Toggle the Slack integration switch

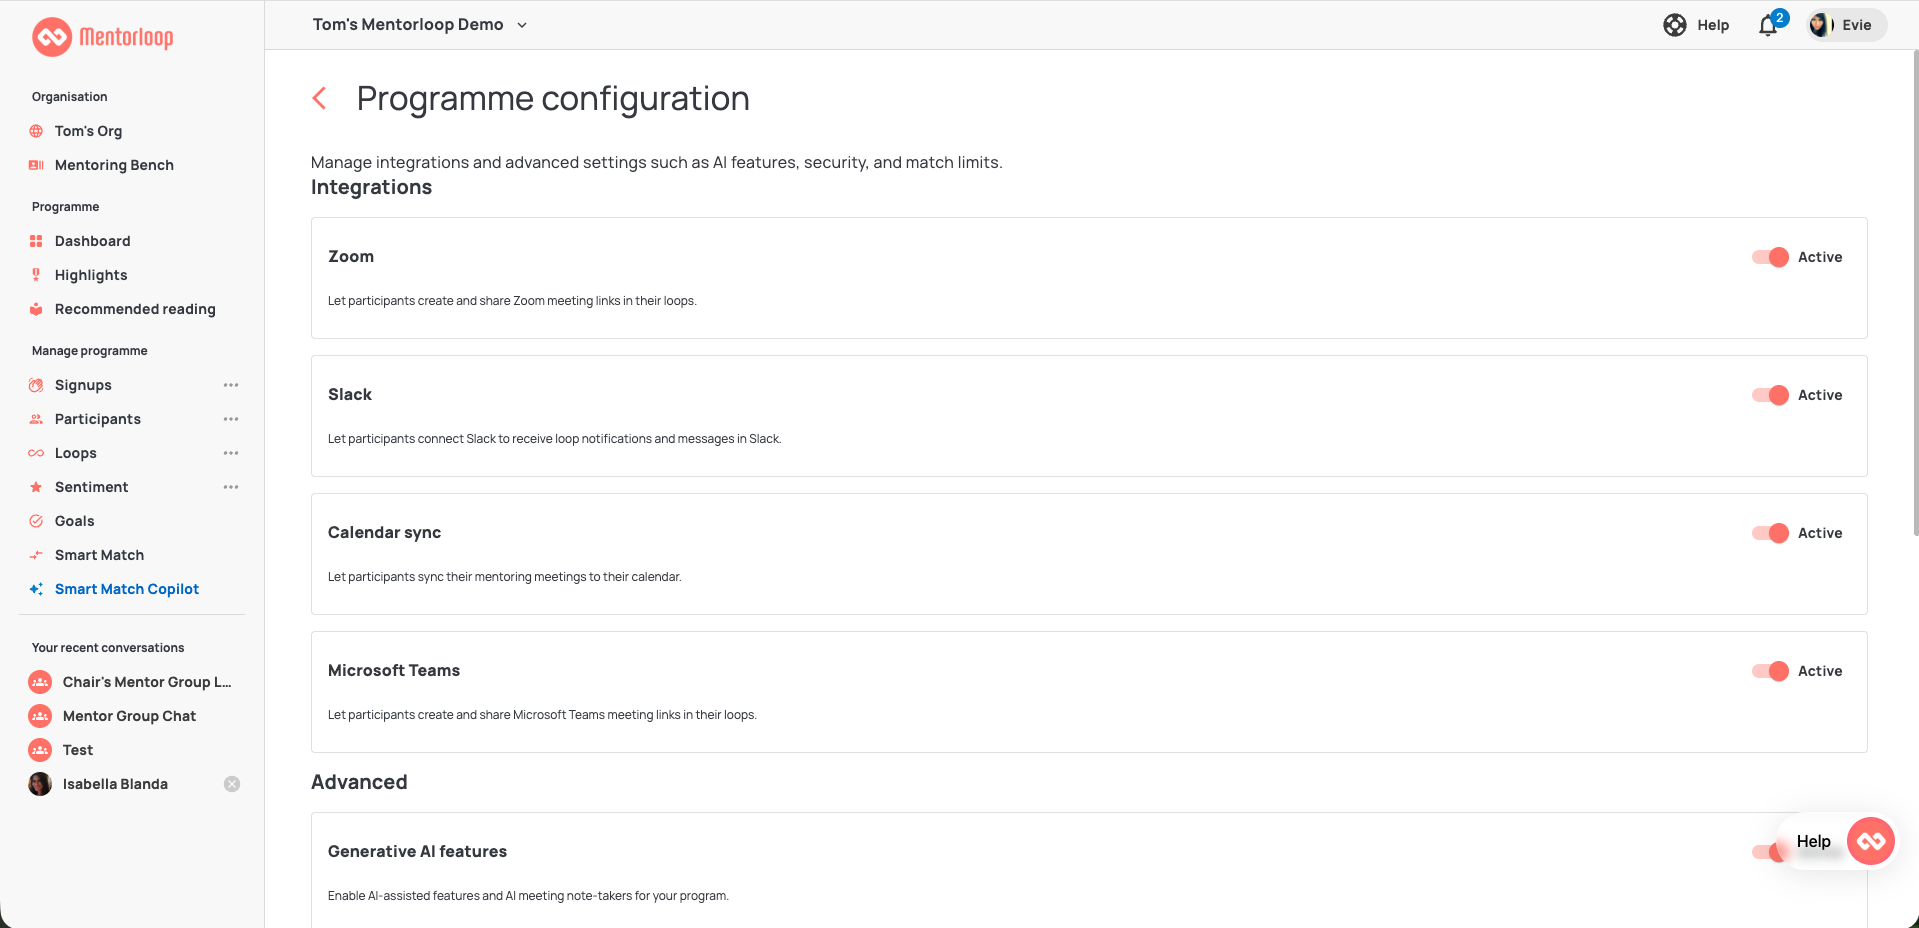pos(1770,395)
